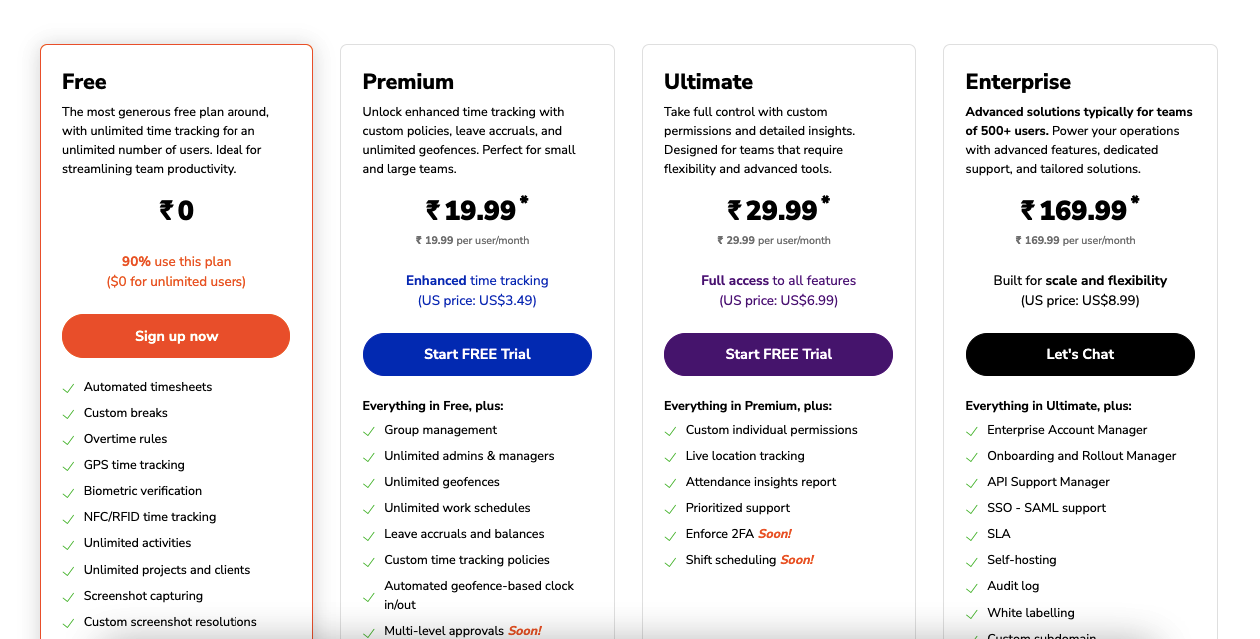Click the checkmark next to GPS time tracking
Image resolution: width=1260 pixels, height=639 pixels.
coord(68,466)
